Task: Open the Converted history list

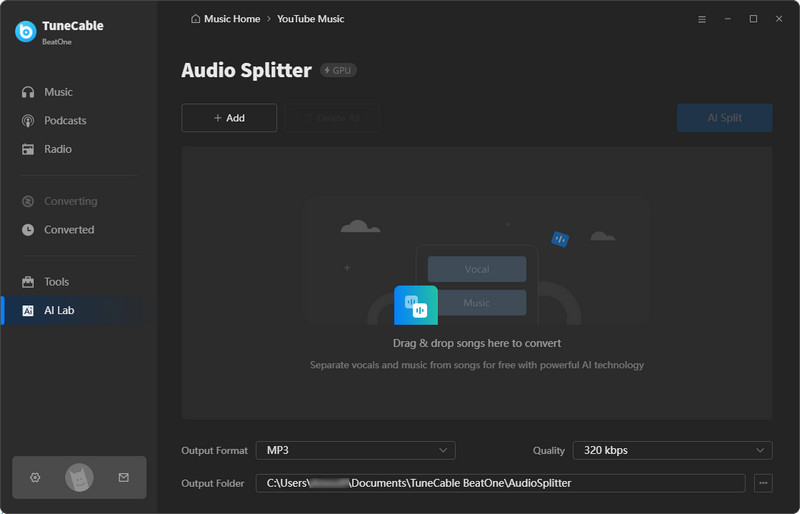Action: coord(68,230)
